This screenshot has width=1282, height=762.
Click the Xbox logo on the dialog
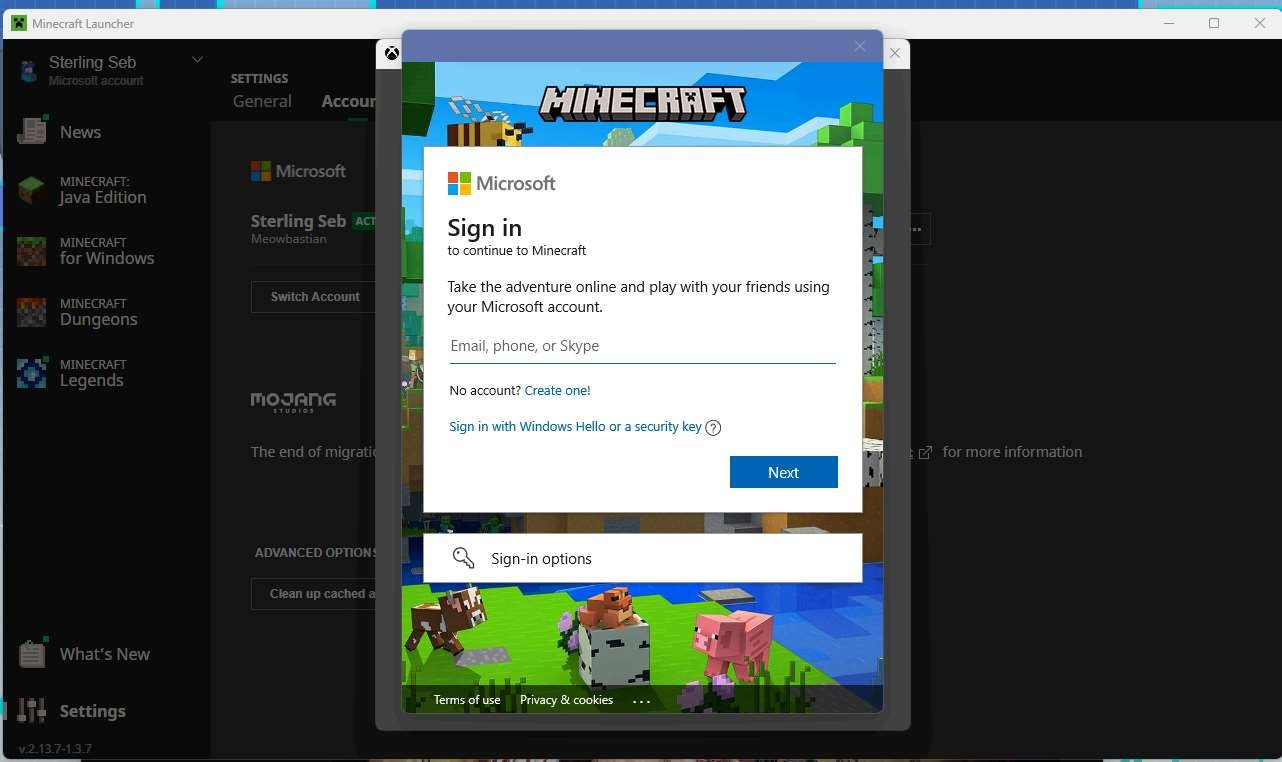point(392,53)
